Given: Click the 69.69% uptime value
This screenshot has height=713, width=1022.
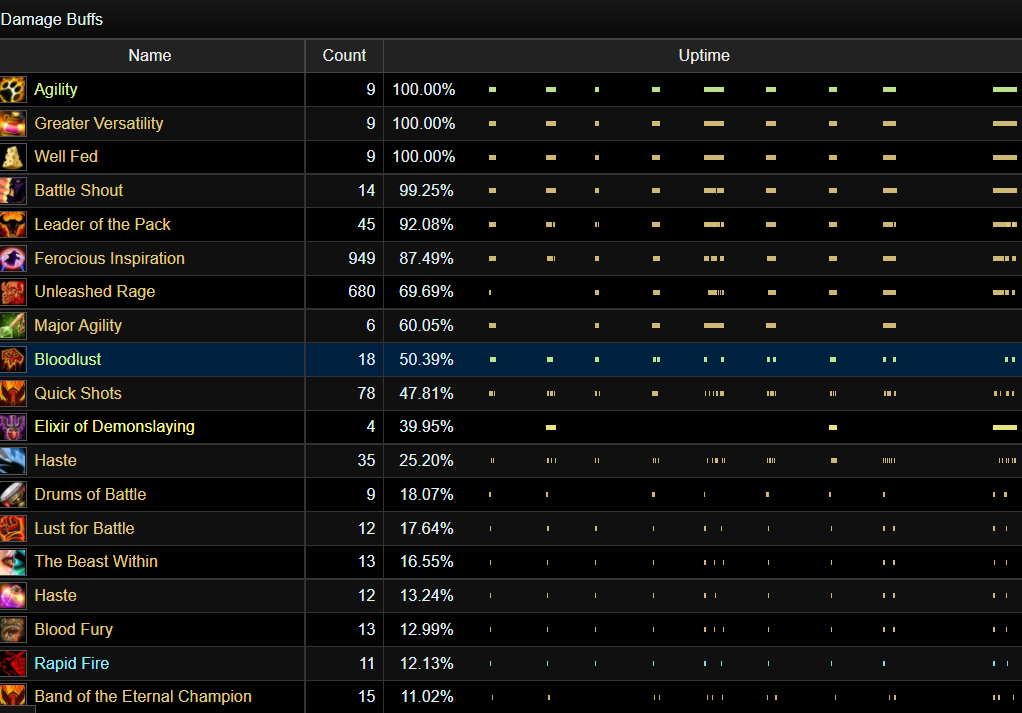Looking at the screenshot, I should coord(426,291).
